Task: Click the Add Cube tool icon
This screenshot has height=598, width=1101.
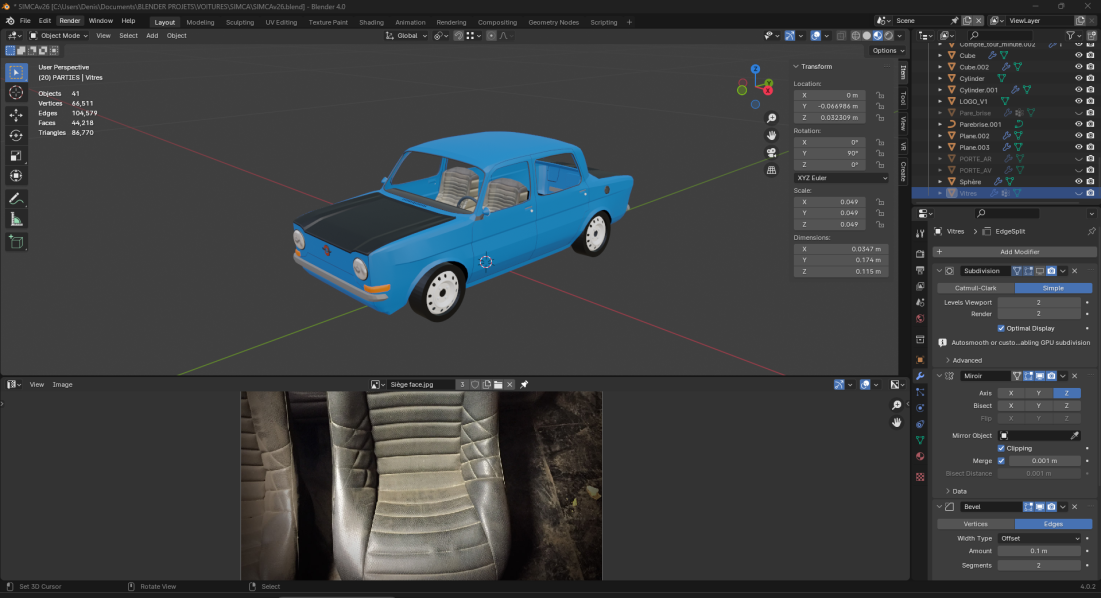Action: tap(16, 241)
